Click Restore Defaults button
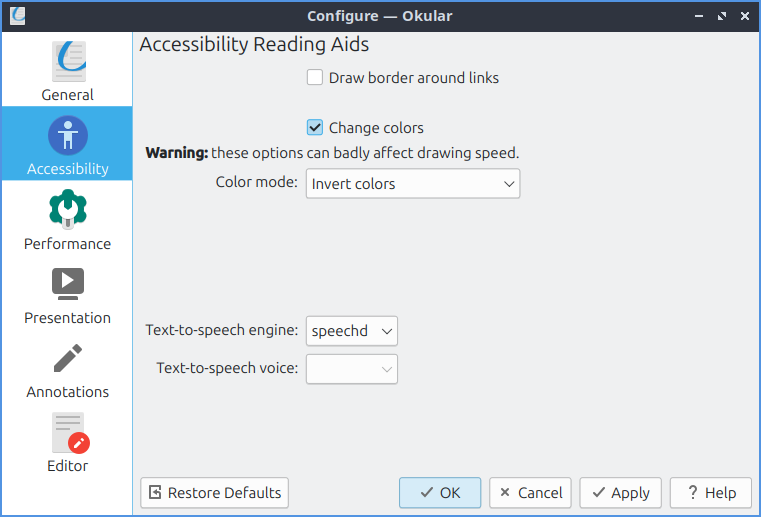The width and height of the screenshot is (761, 517). (215, 492)
